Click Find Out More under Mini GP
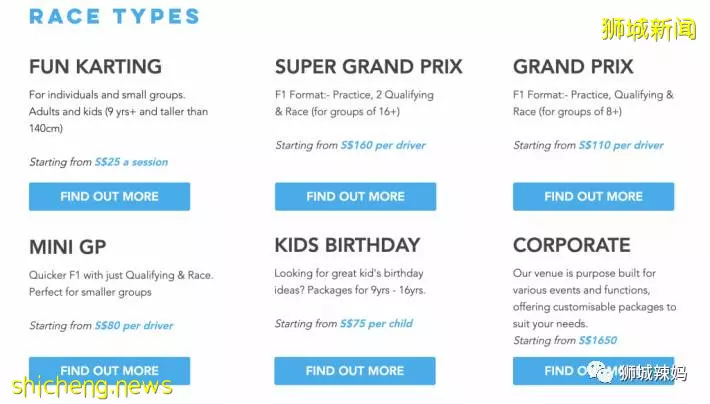This screenshot has width=710, height=404. pyautogui.click(x=110, y=371)
